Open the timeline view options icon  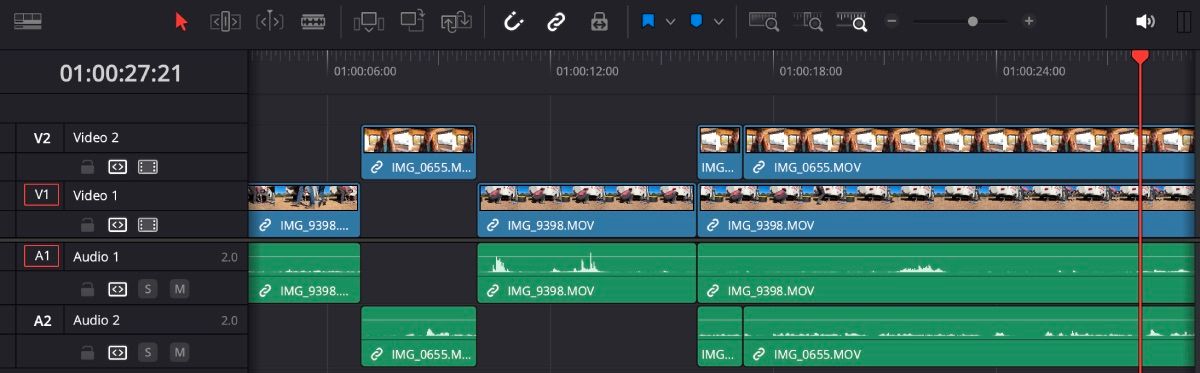click(27, 21)
